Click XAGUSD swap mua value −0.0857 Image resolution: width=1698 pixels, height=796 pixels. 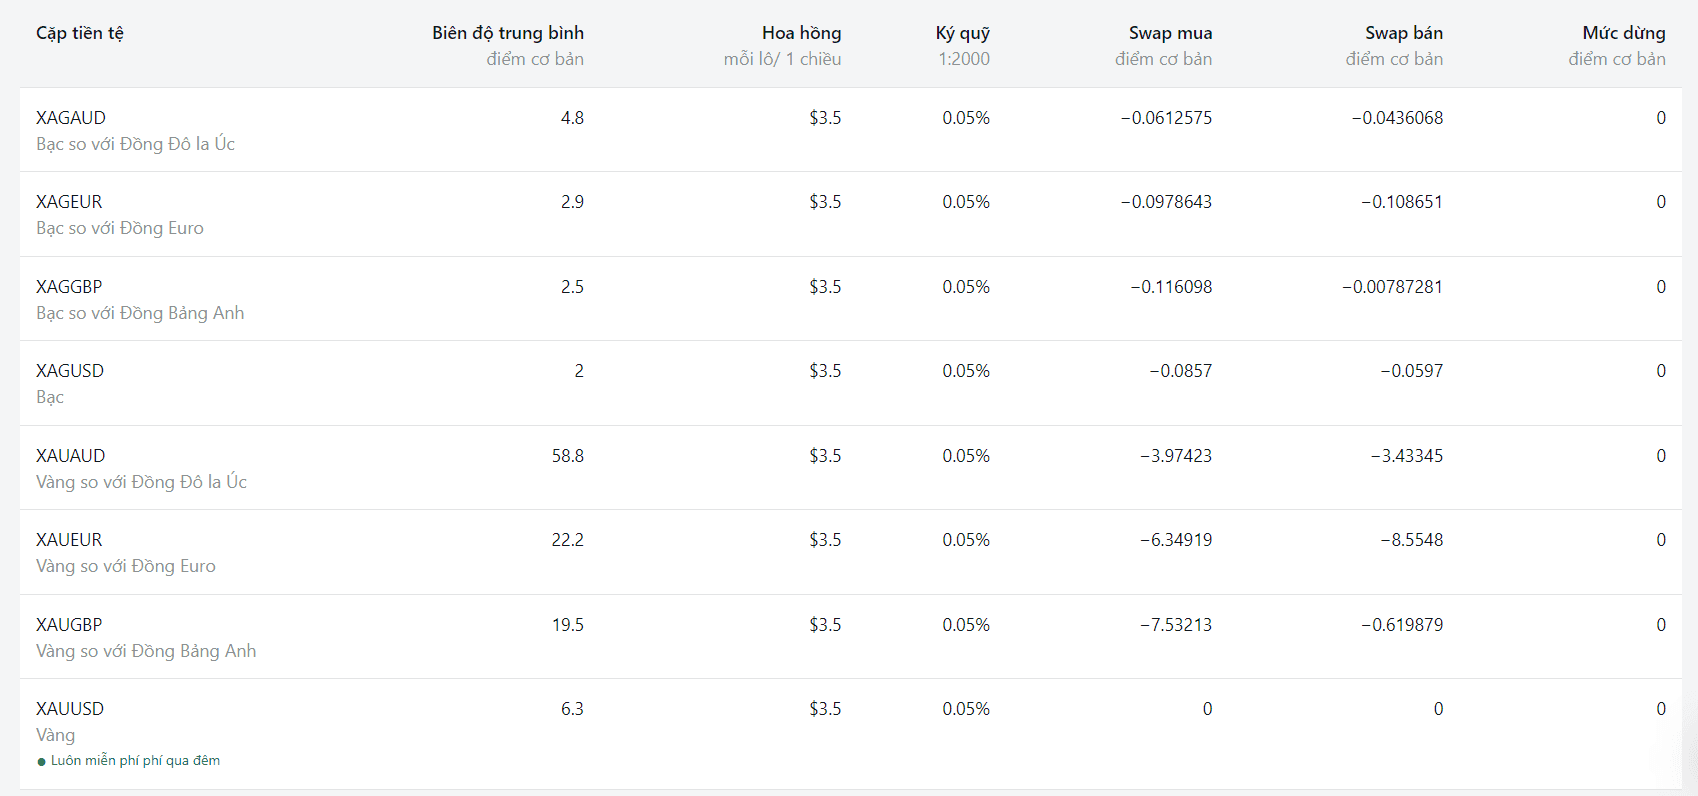click(1181, 371)
